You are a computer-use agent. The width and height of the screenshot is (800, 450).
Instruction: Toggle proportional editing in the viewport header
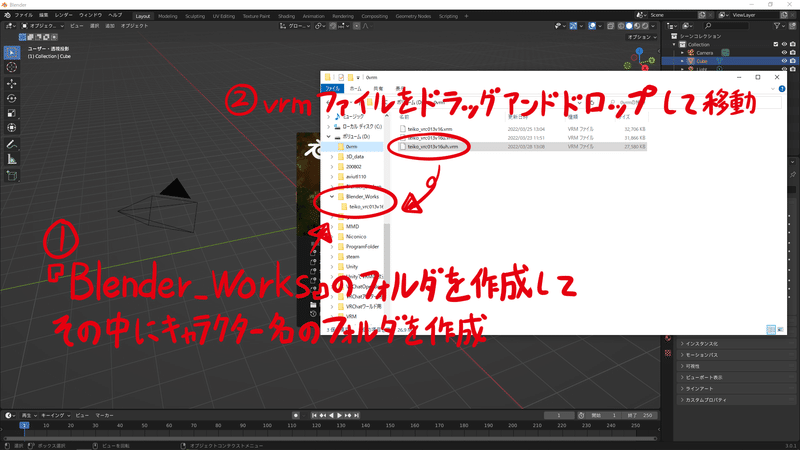tap(357, 26)
